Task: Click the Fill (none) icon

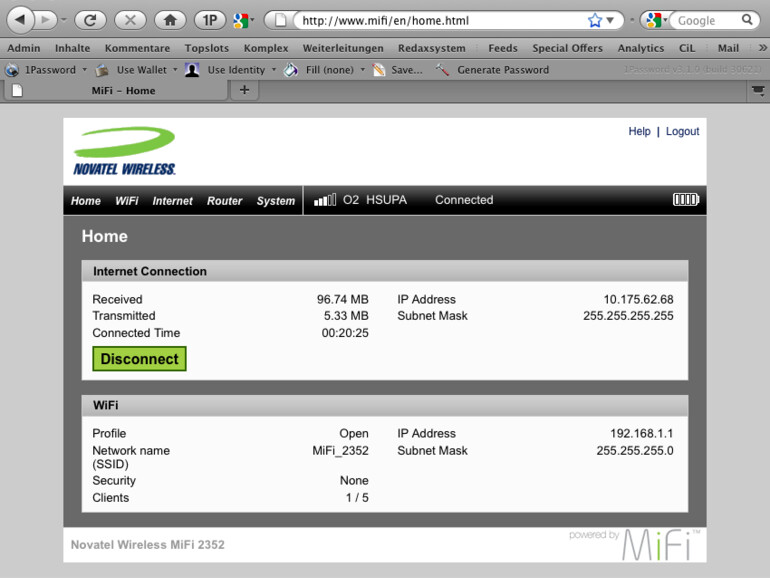Action: pyautogui.click(x=291, y=70)
